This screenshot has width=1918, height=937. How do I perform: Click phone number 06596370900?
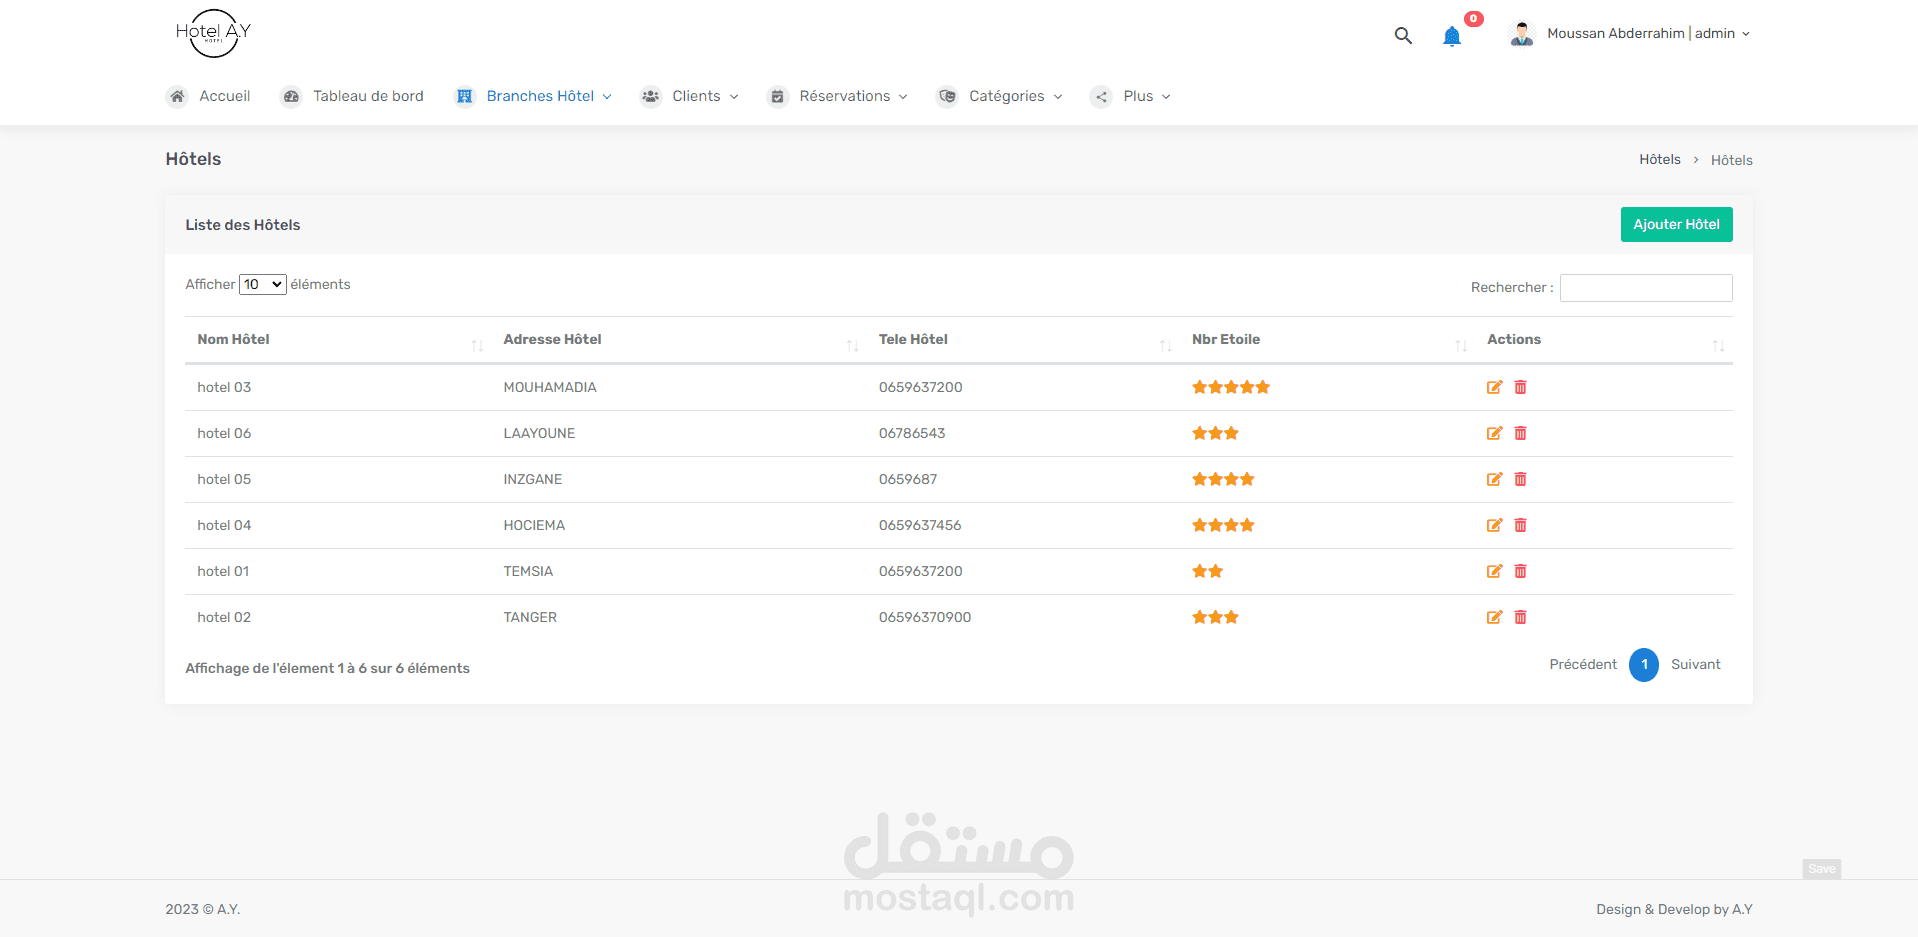click(925, 618)
